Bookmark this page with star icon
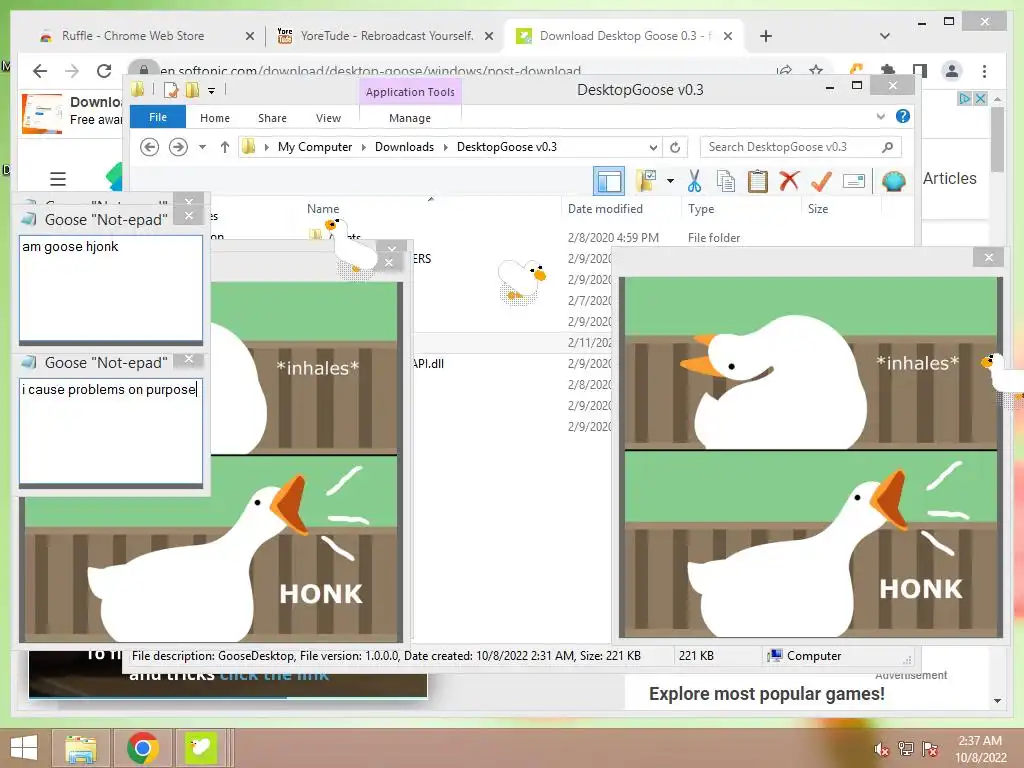Screen dimensions: 1024x768 click(x=816, y=71)
